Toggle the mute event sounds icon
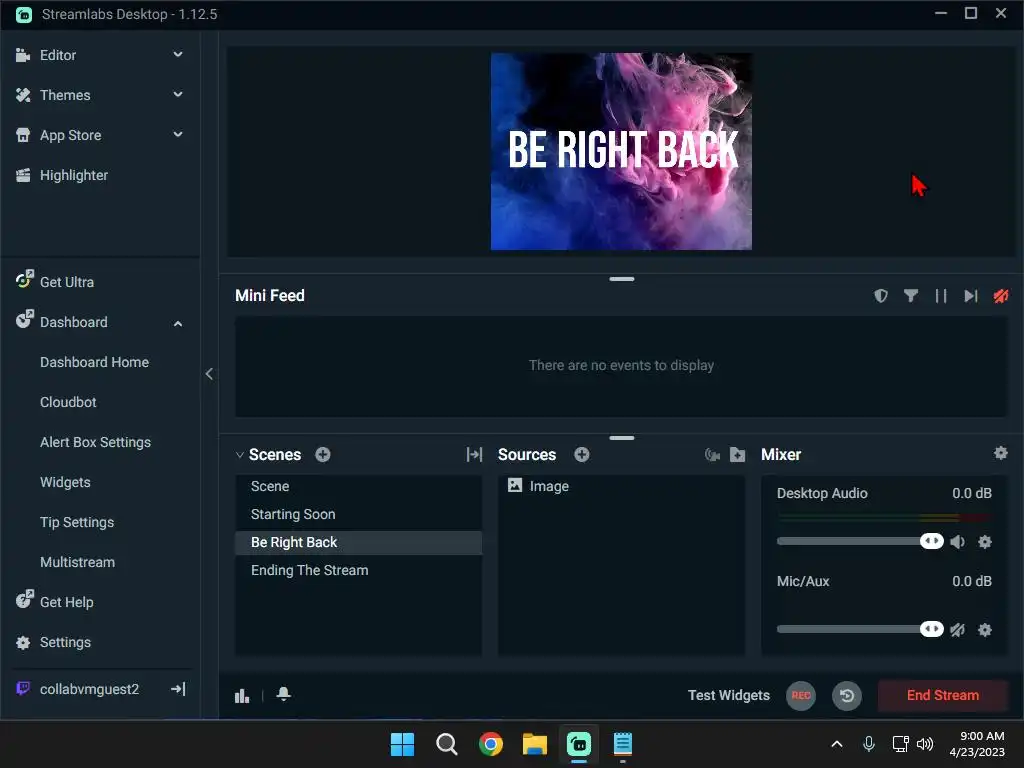1024x768 pixels. 1000,296
